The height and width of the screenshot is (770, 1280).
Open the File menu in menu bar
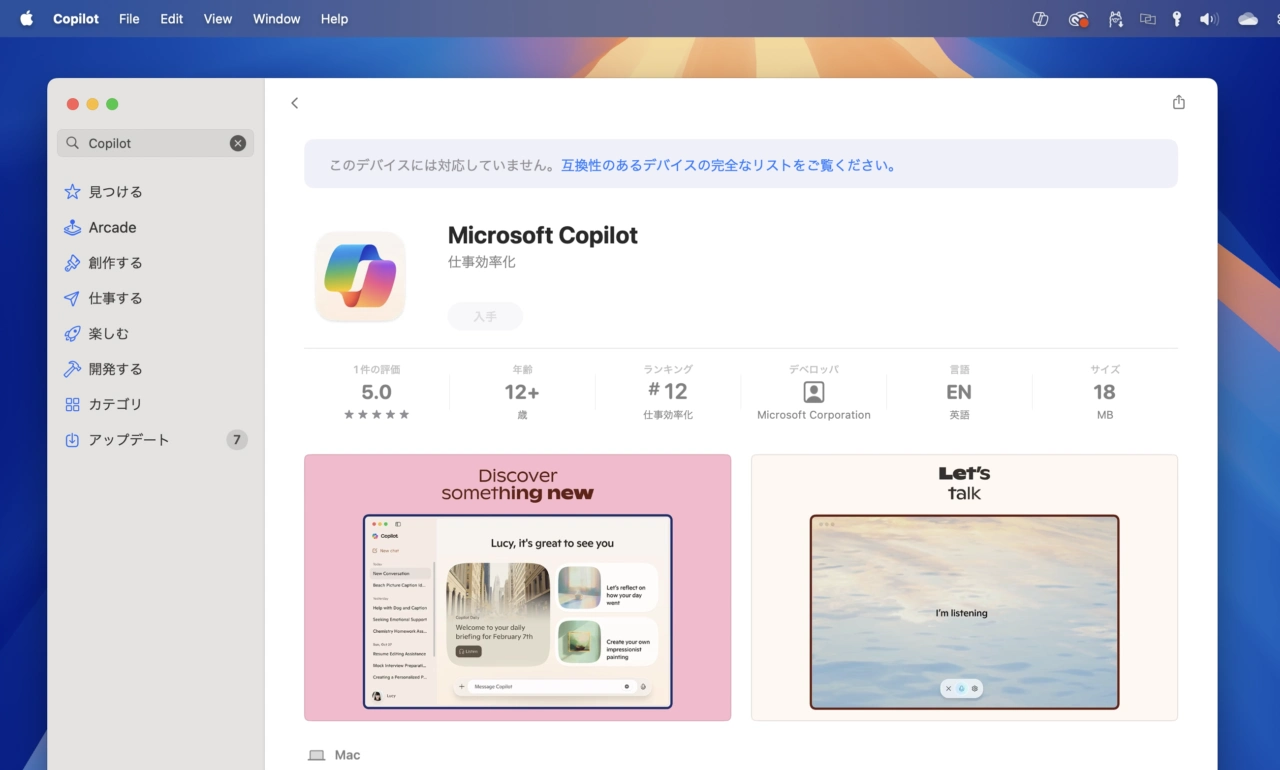(x=129, y=19)
